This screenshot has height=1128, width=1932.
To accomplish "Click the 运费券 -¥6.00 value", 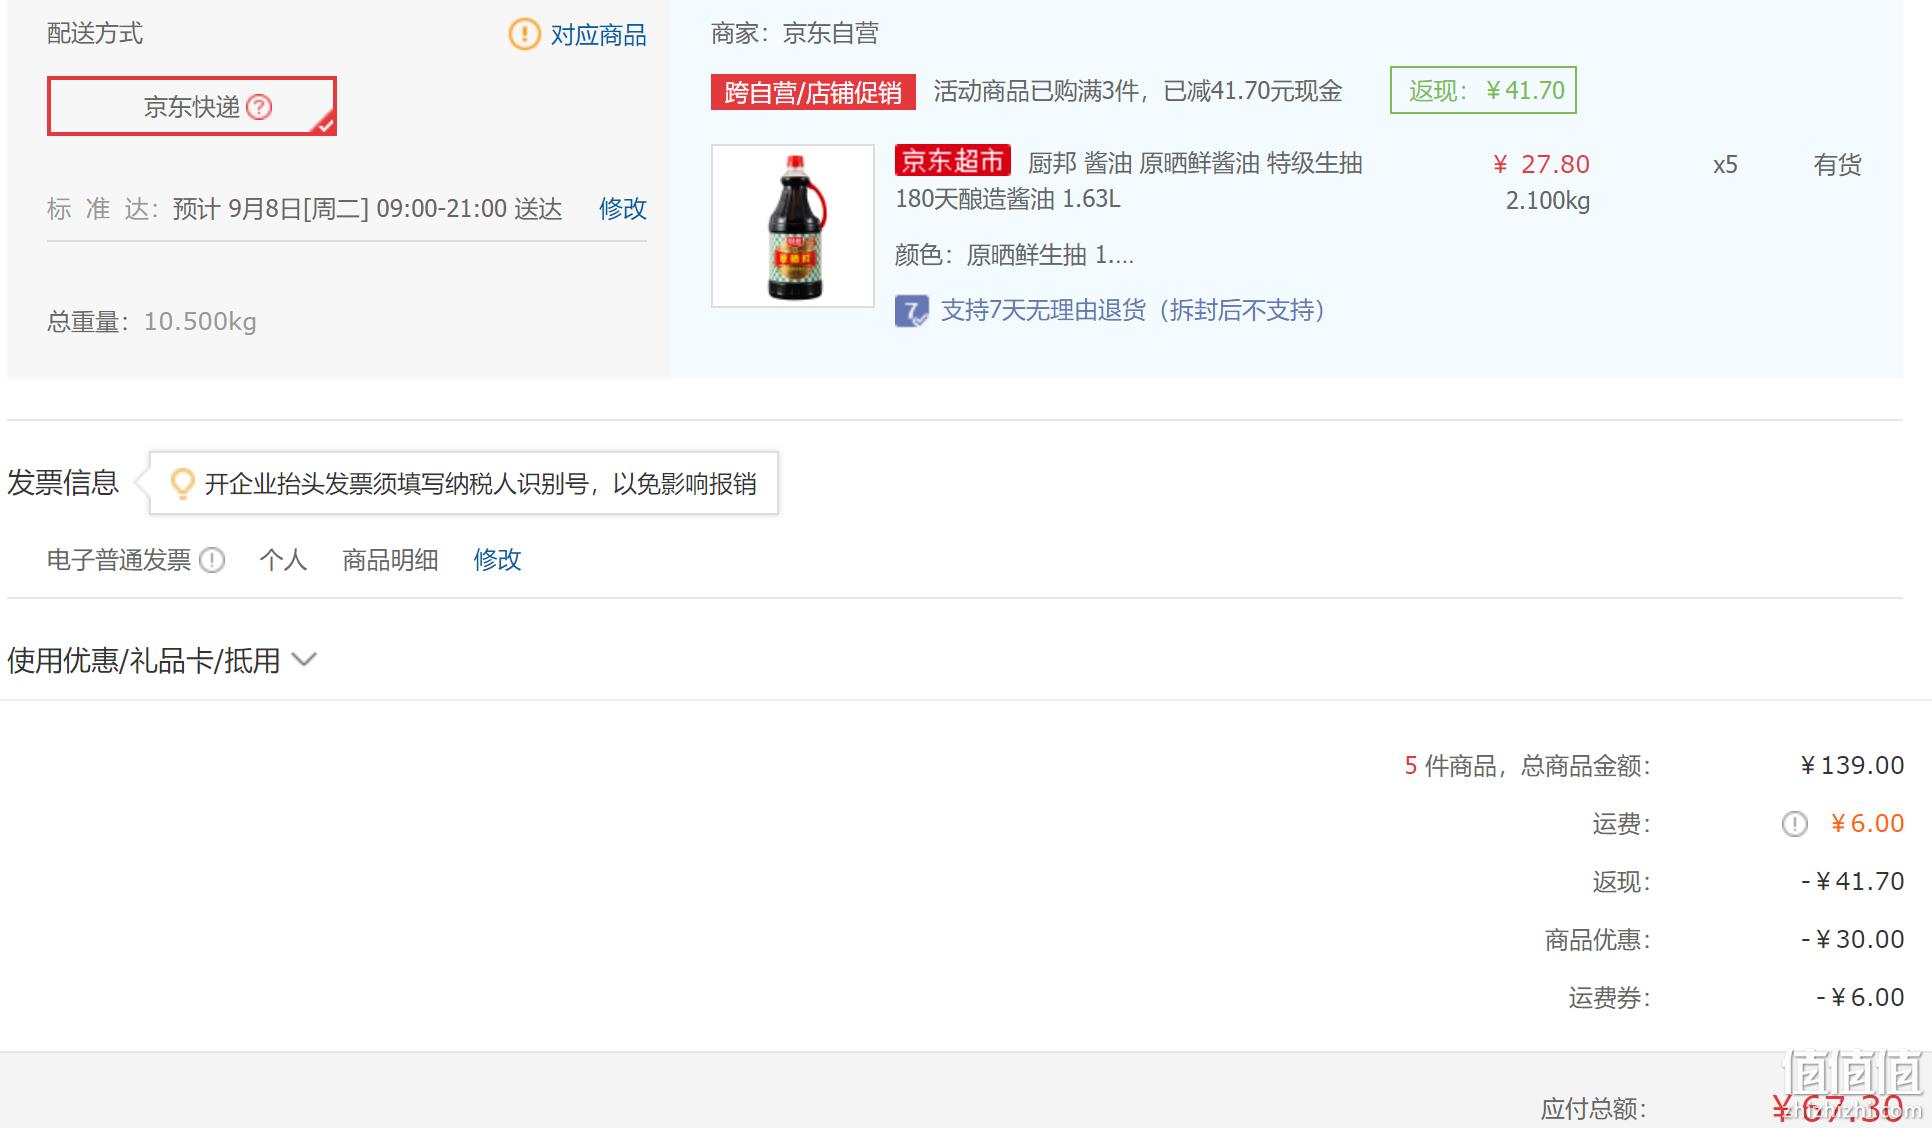I will [1860, 998].
